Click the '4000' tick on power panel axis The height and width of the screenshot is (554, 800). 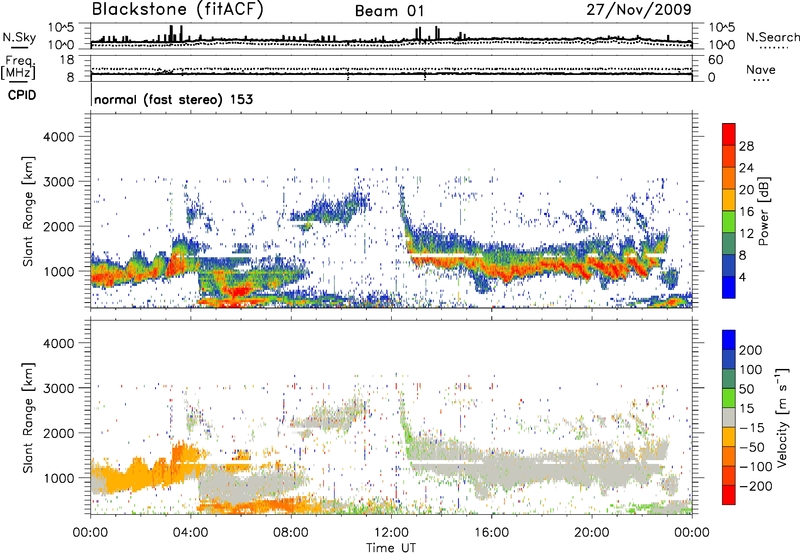point(58,137)
